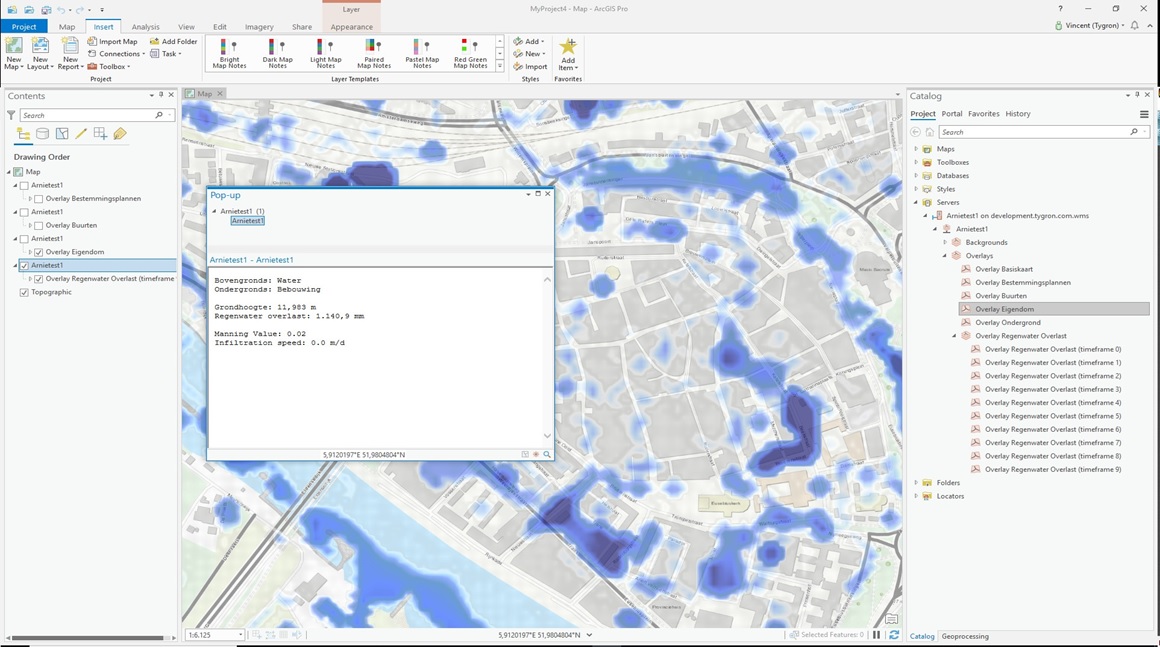1160x647 pixels.
Task: Select Red Green Map Notes template
Action: point(470,54)
